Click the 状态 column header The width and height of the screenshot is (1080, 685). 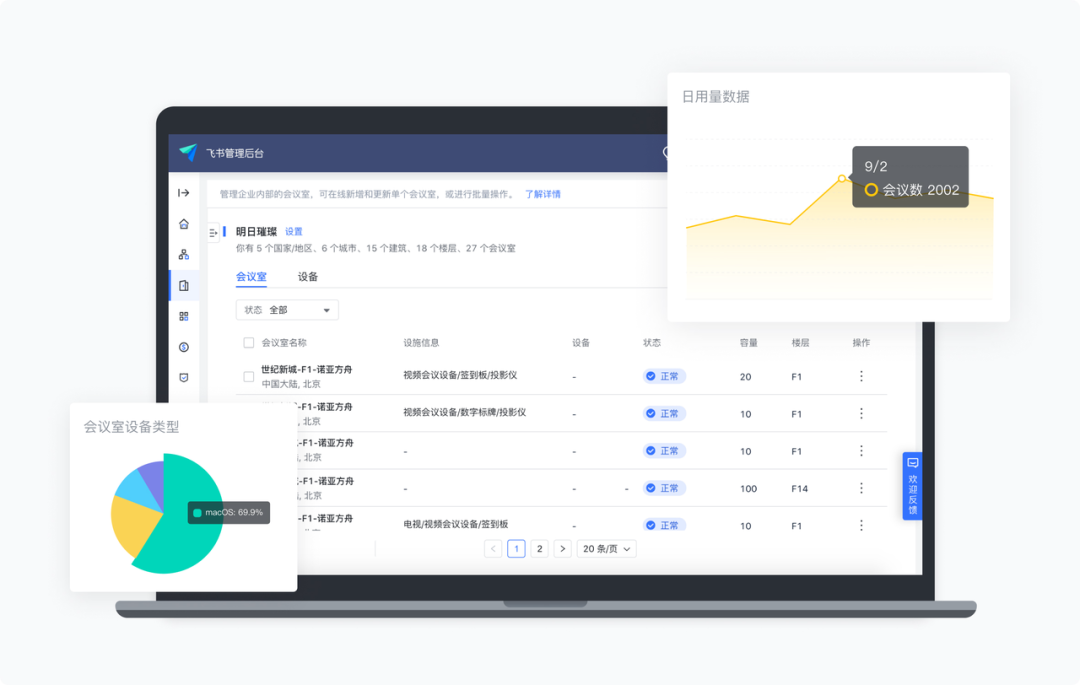pos(652,342)
